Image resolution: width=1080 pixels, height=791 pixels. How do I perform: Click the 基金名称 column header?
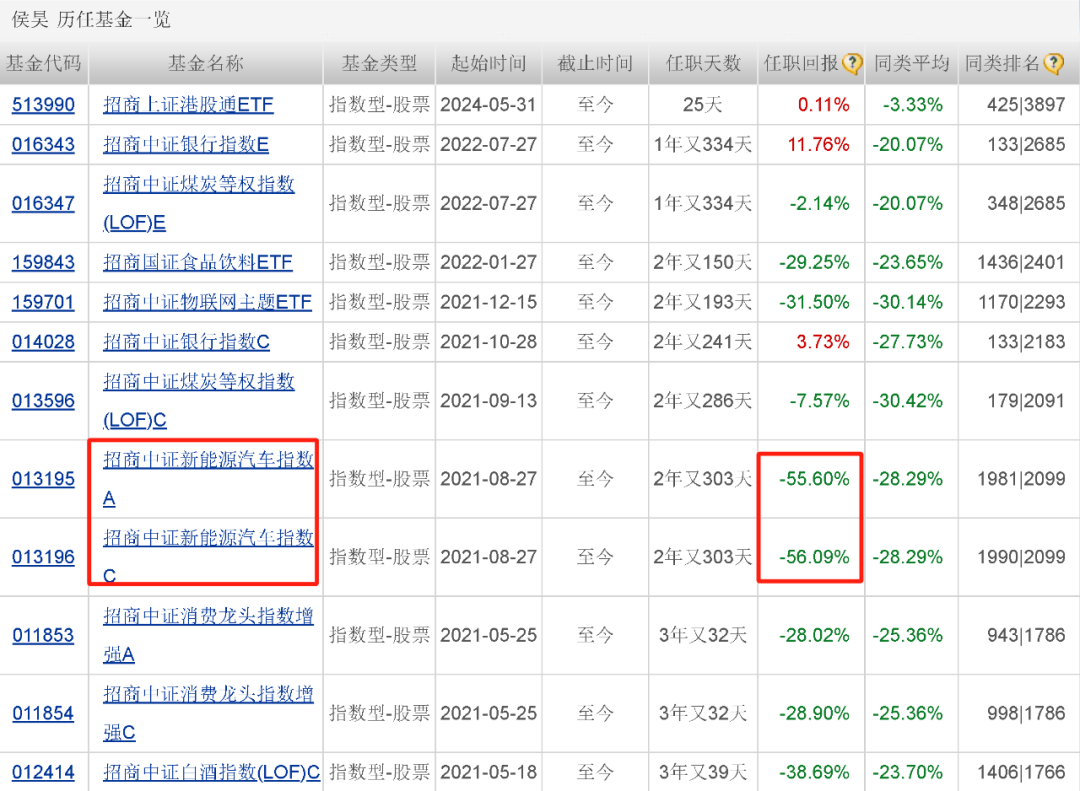[x=206, y=64]
